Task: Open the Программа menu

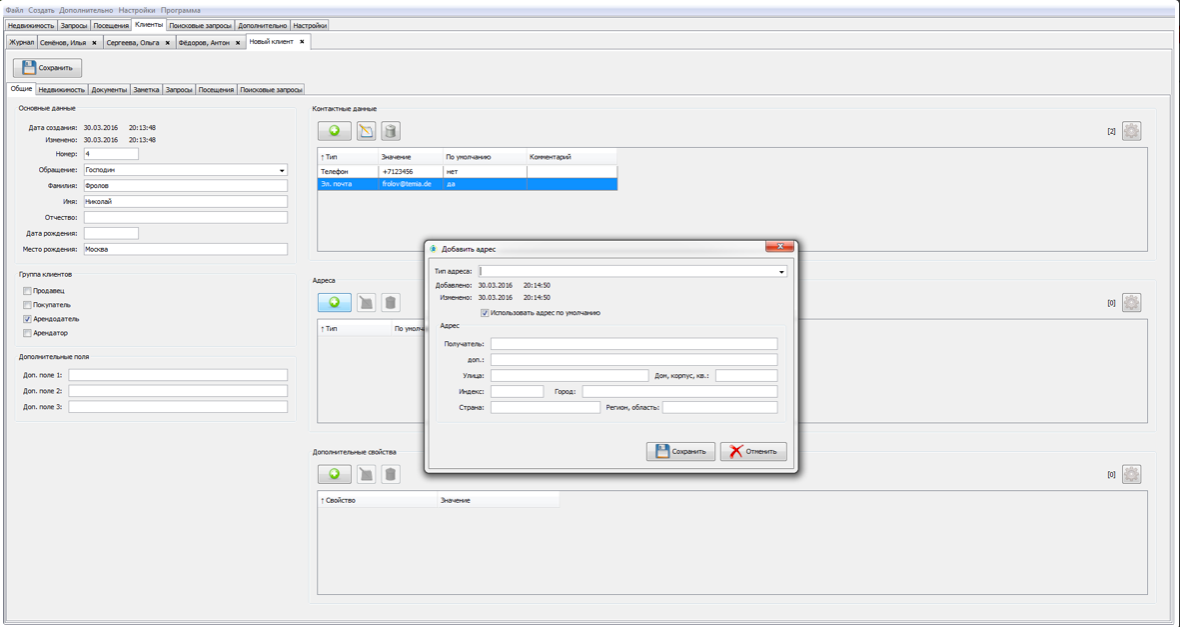Action: pyautogui.click(x=181, y=11)
